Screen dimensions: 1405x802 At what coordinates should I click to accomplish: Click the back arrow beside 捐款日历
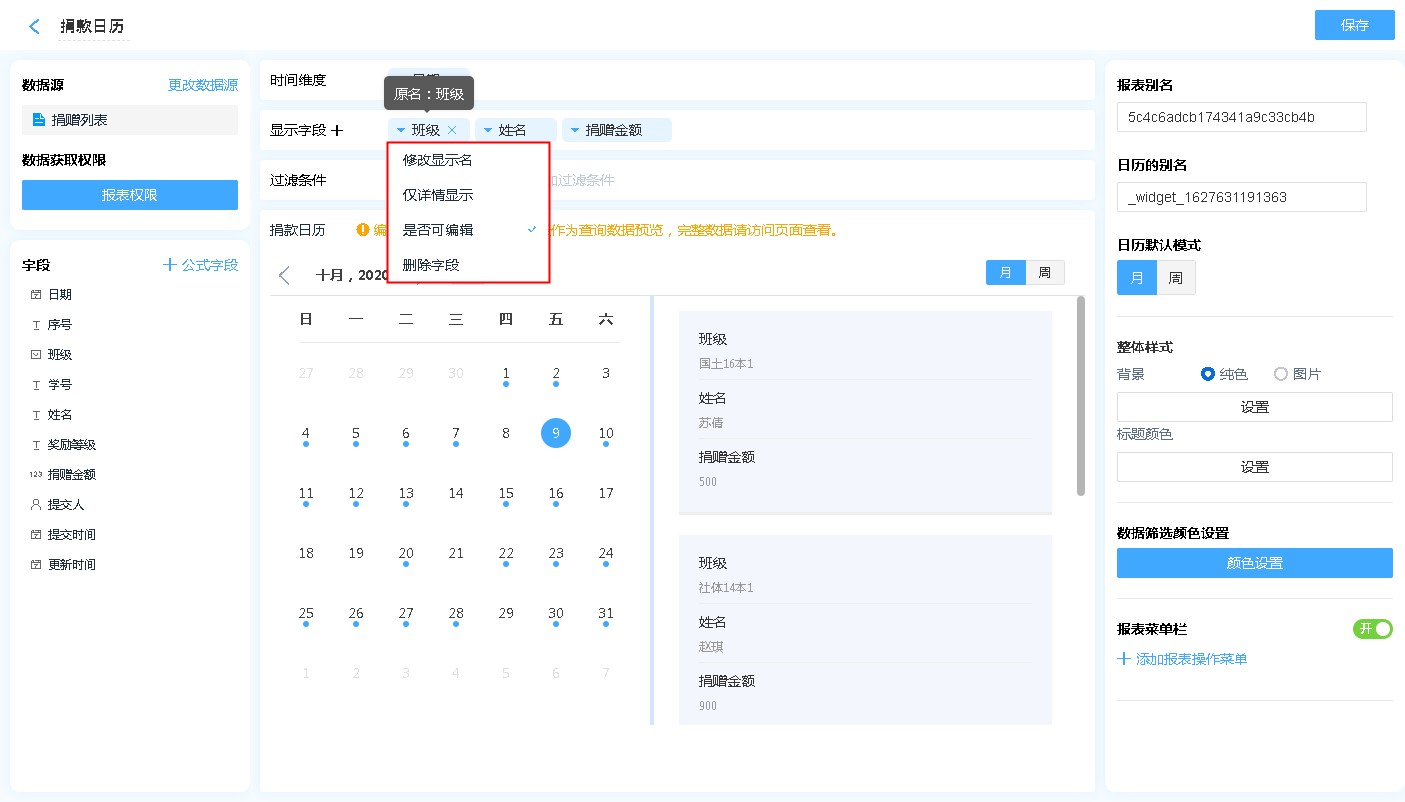(x=35, y=27)
